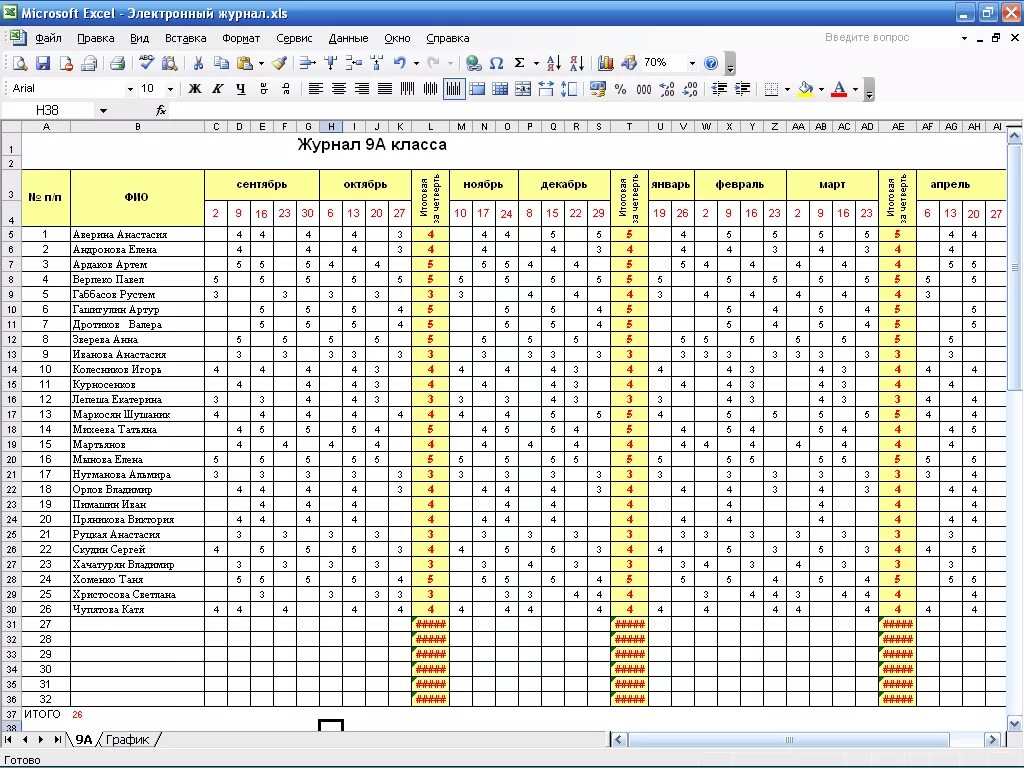Select the Format Painter brush icon

pos(280,63)
